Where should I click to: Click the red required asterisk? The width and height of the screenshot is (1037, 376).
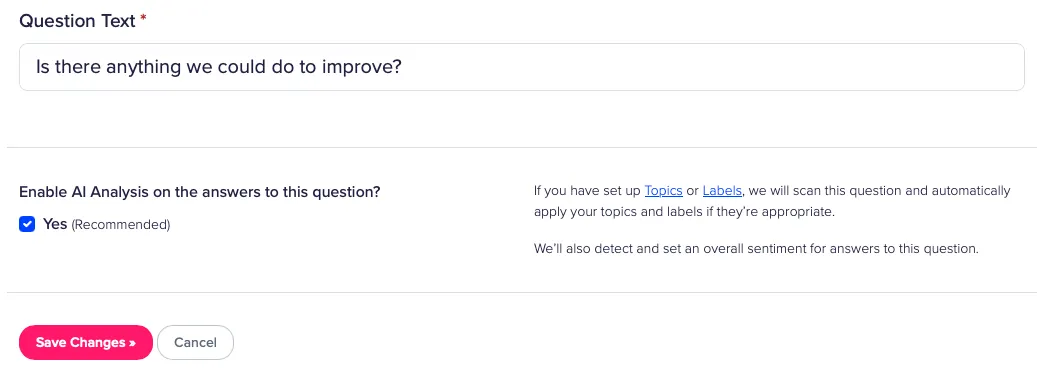click(143, 18)
